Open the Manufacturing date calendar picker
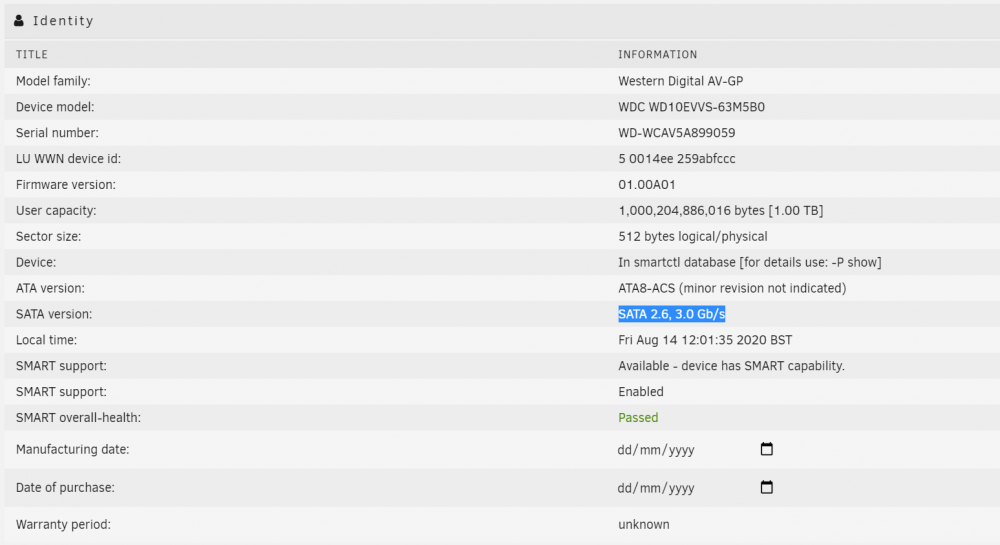The image size is (1000, 545). coord(767,449)
